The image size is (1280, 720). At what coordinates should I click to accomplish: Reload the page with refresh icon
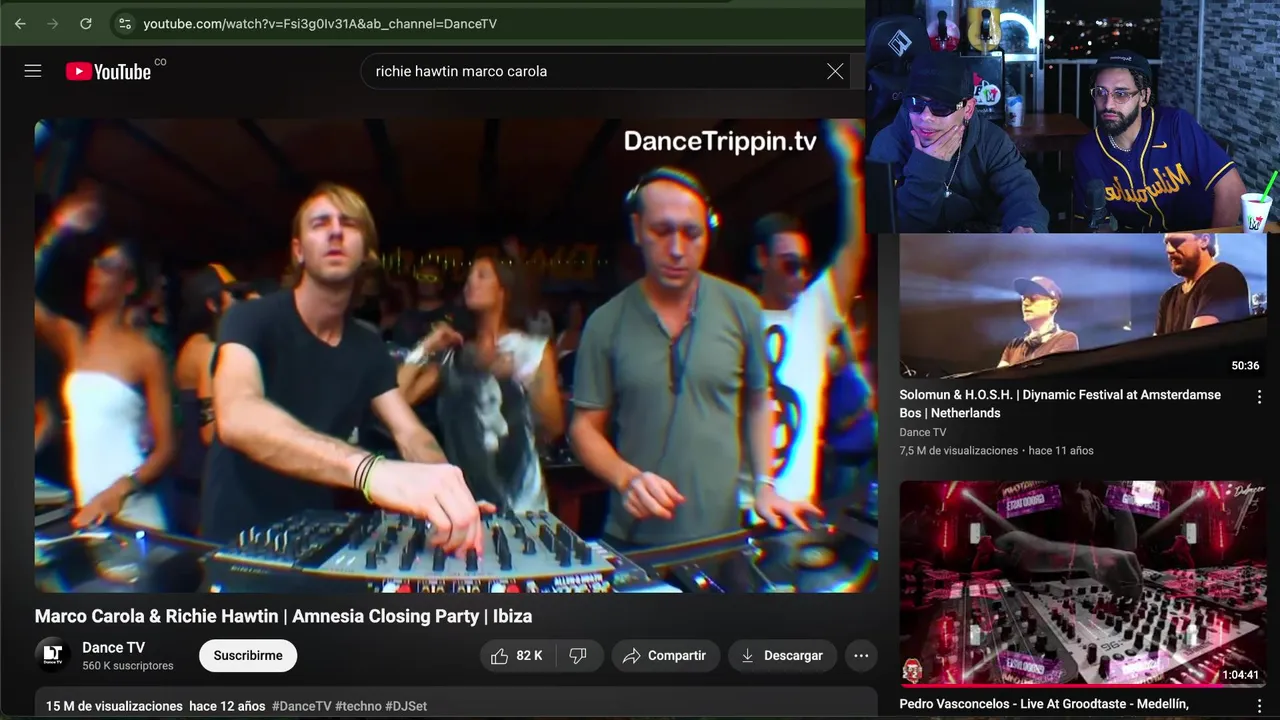pos(86,23)
